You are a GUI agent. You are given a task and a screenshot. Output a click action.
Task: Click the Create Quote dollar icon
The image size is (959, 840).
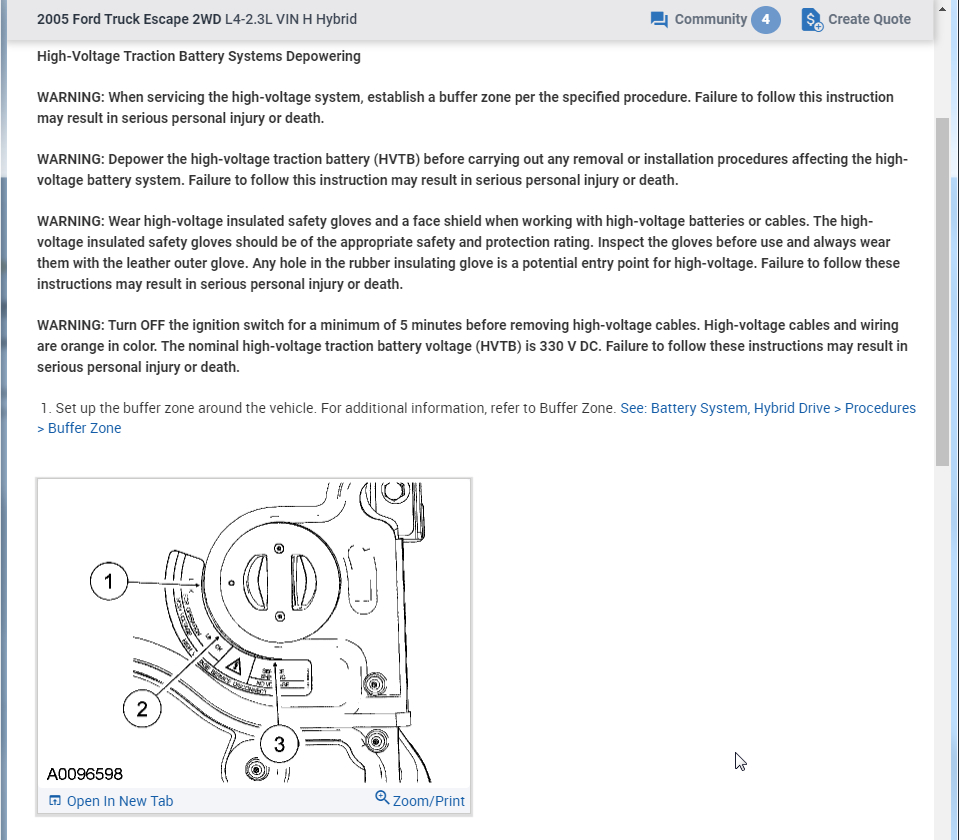[812, 20]
